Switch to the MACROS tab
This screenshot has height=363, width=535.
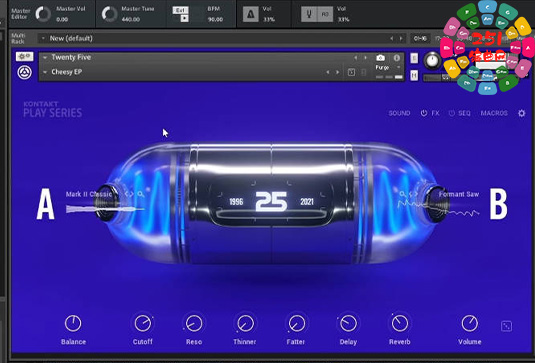pos(494,113)
